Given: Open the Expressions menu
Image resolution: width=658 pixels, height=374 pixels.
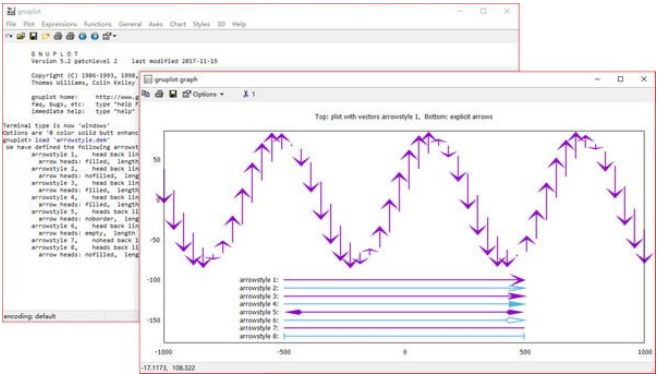Looking at the screenshot, I should 59,24.
